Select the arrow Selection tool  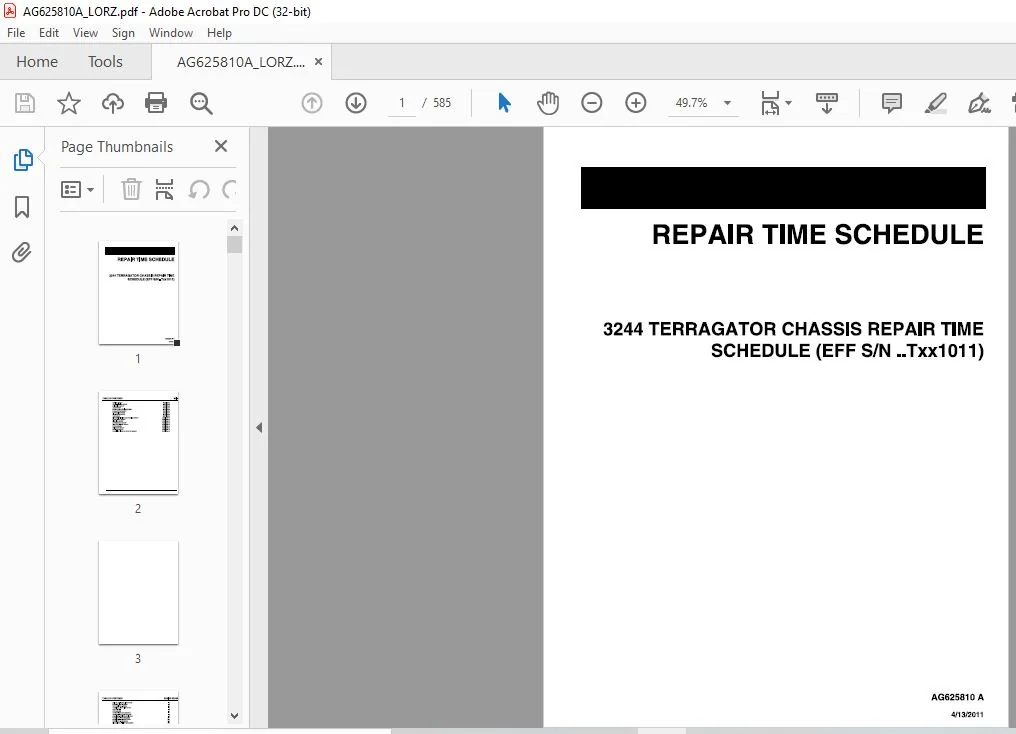pyautogui.click(x=504, y=103)
